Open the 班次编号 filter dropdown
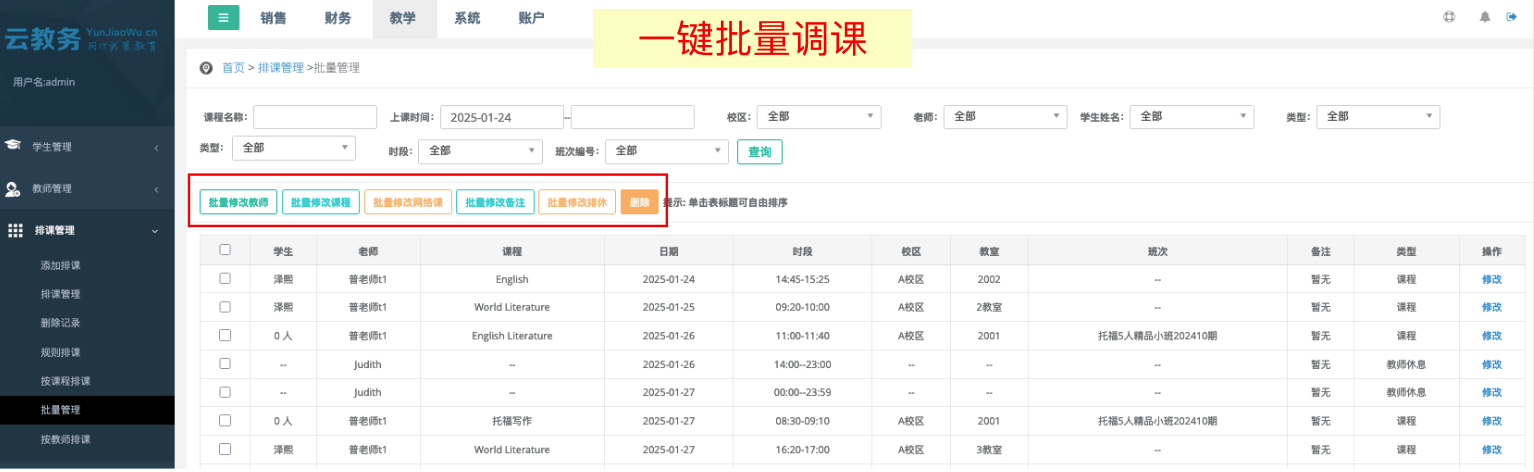Screen dimensions: 1534x472 (667, 150)
